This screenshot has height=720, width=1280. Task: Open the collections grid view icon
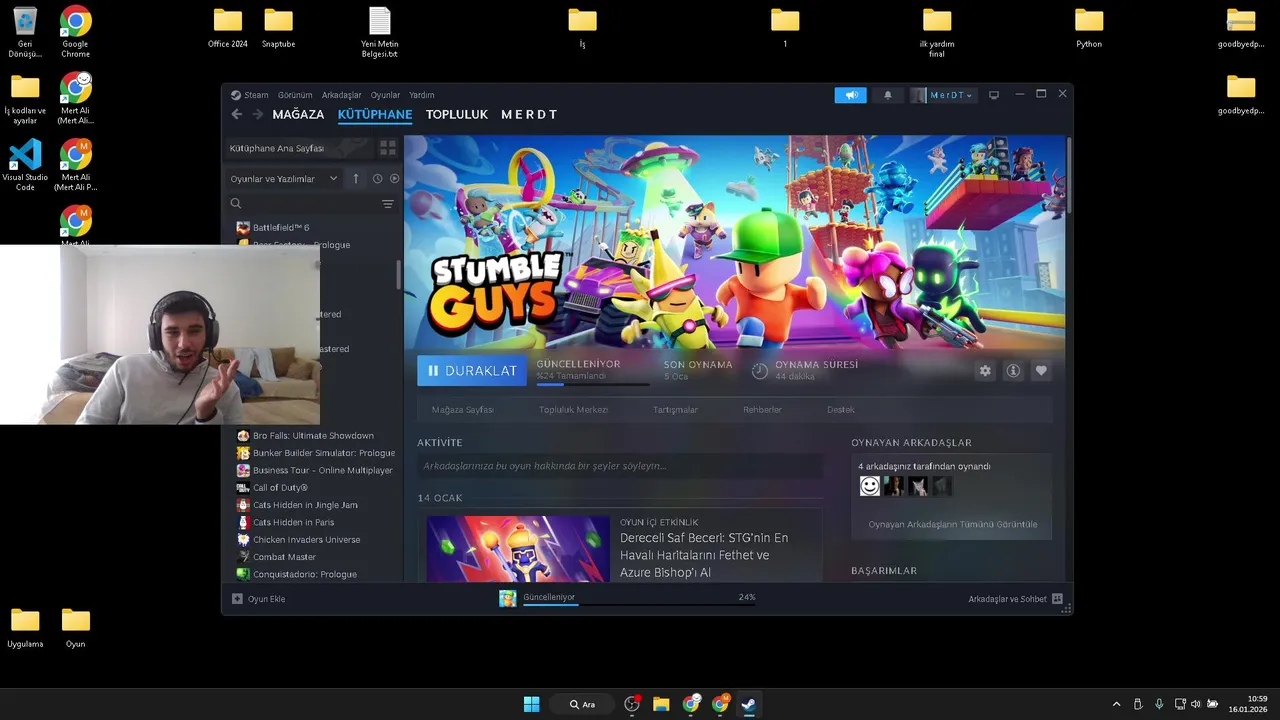[388, 148]
